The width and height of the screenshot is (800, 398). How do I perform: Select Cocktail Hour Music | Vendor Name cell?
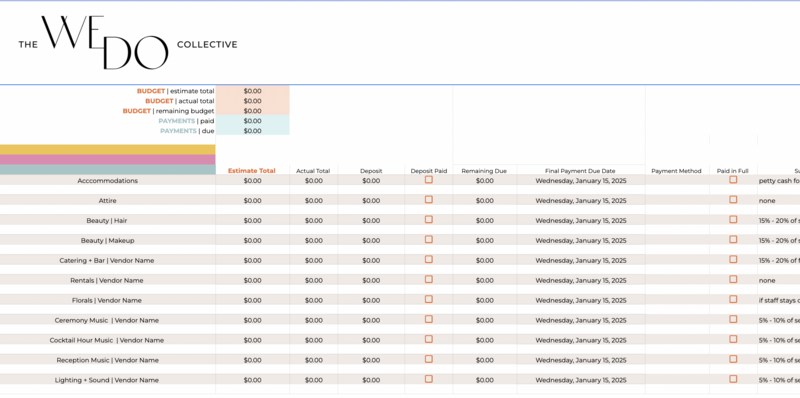pyautogui.click(x=108, y=340)
